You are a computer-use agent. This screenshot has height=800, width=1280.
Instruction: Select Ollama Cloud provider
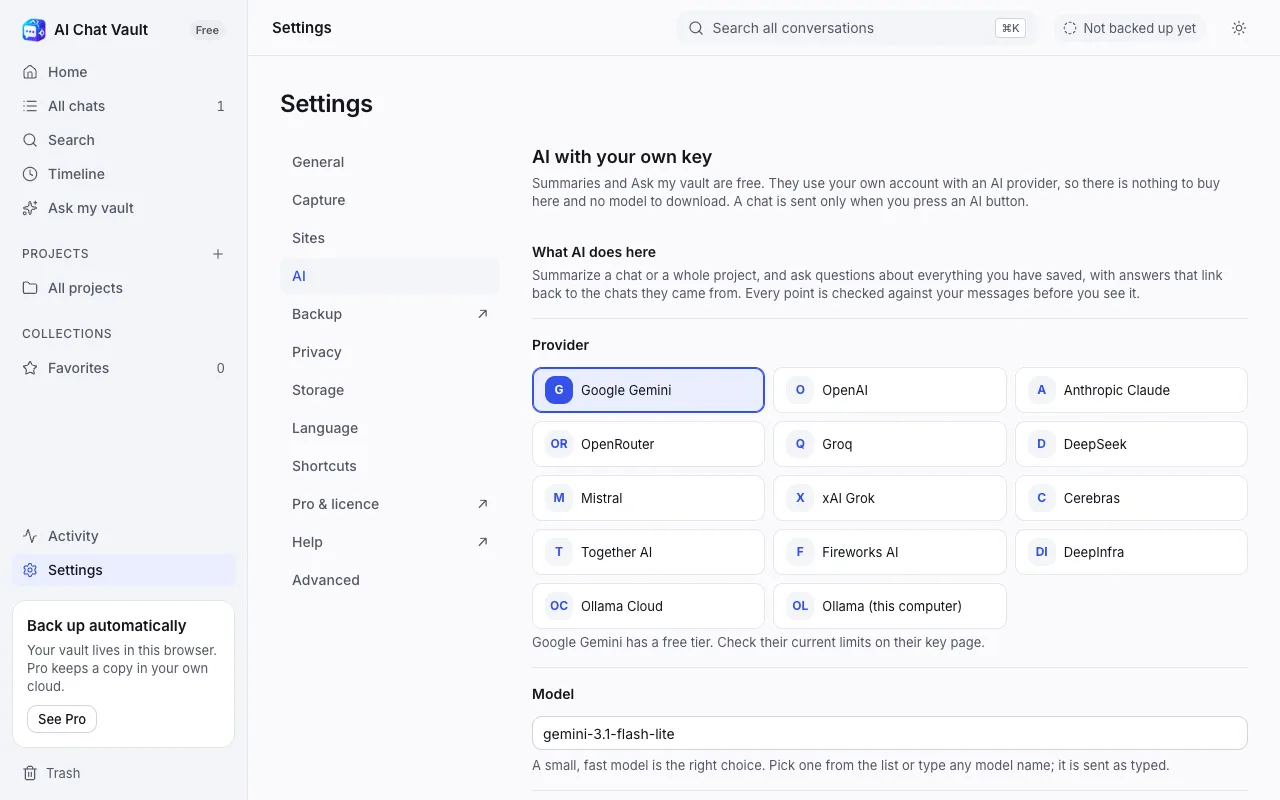[648, 606]
